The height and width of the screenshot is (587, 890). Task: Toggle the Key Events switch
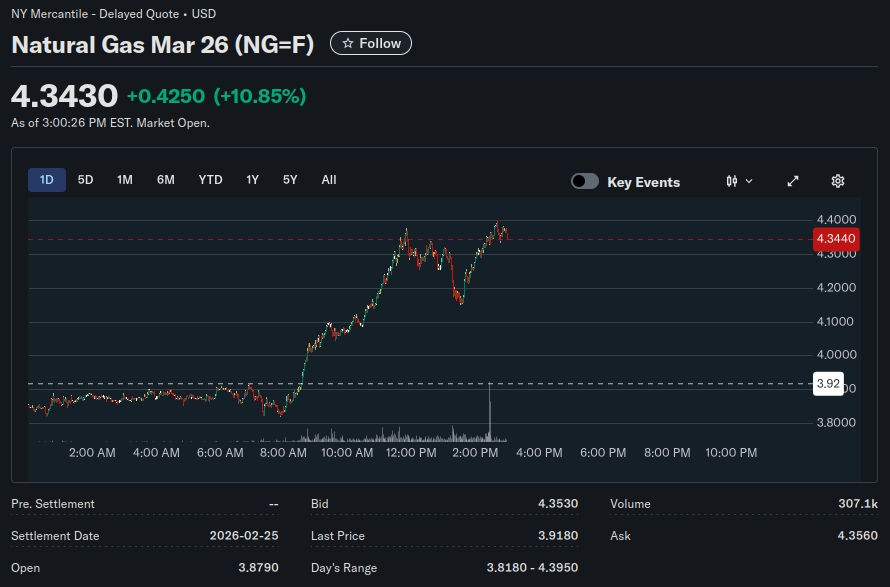585,181
